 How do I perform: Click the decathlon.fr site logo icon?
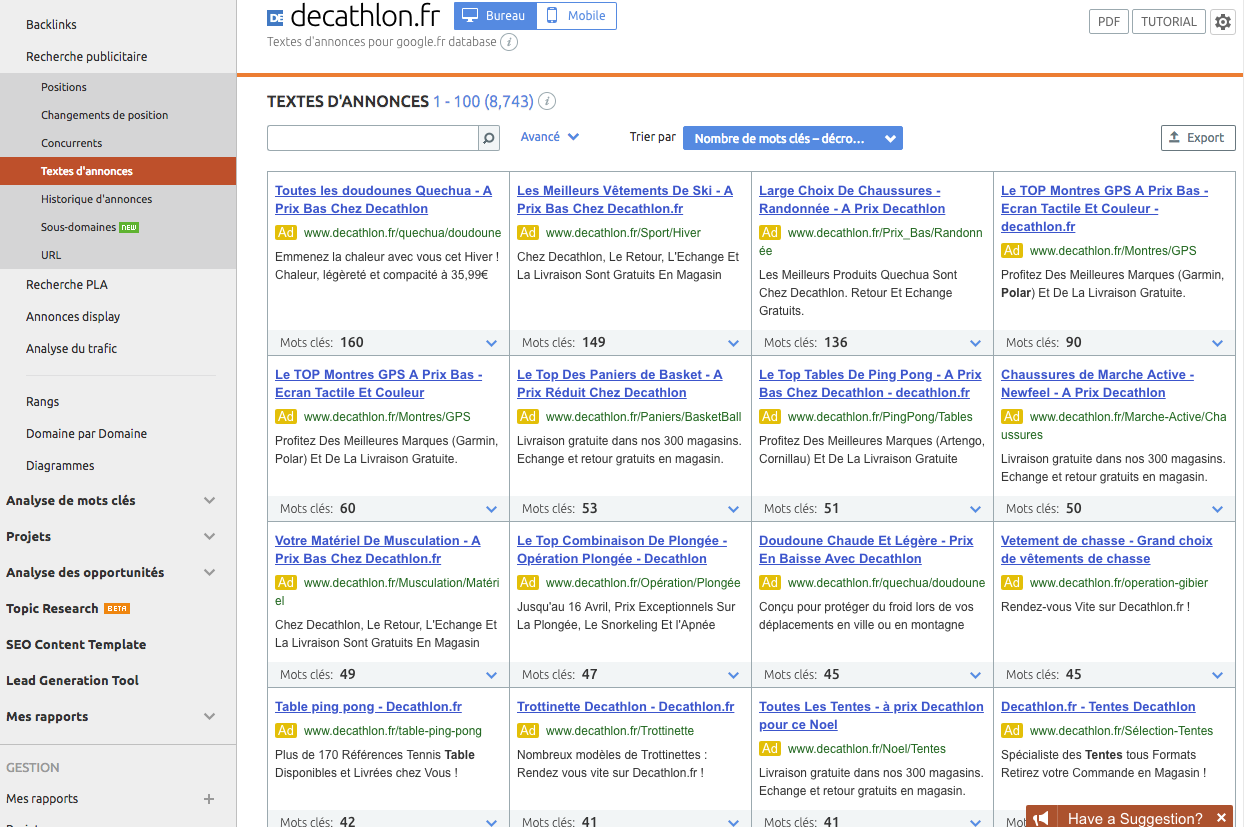(x=276, y=17)
